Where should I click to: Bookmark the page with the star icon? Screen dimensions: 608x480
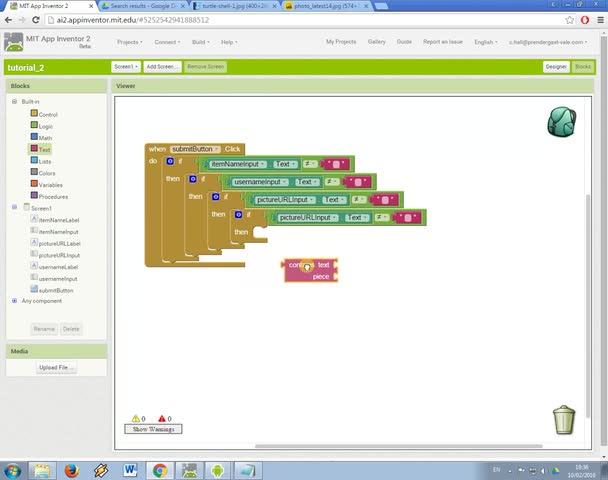pos(569,20)
